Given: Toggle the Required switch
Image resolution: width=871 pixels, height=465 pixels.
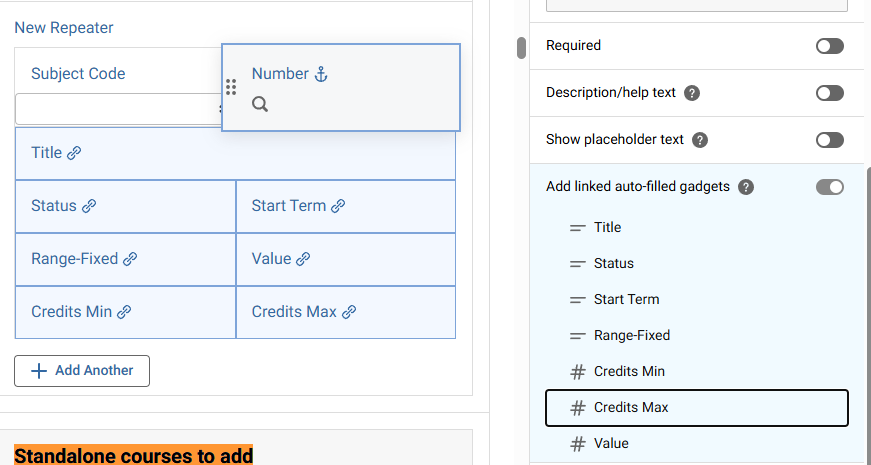Looking at the screenshot, I should pos(830,46).
